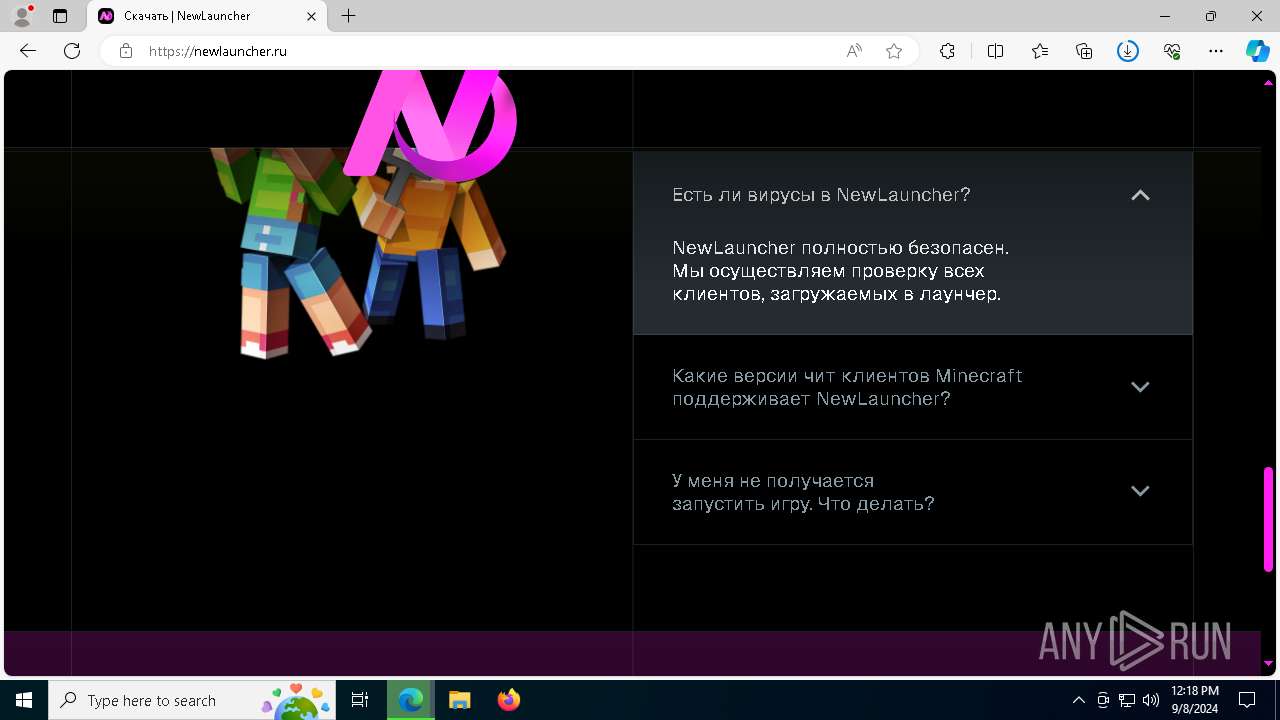The width and height of the screenshot is (1280, 720).
Task: Expand the 'У меня не получается запустить игру' question
Action: (x=1140, y=491)
